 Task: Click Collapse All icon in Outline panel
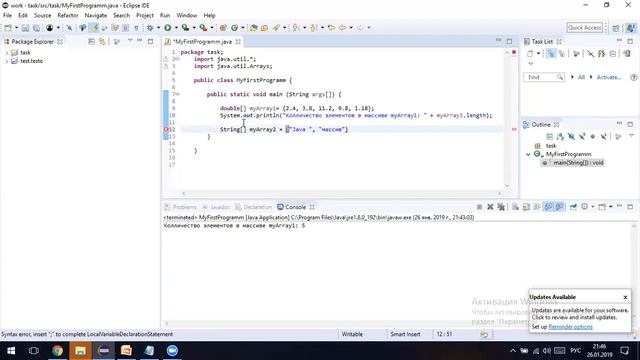[550, 136]
